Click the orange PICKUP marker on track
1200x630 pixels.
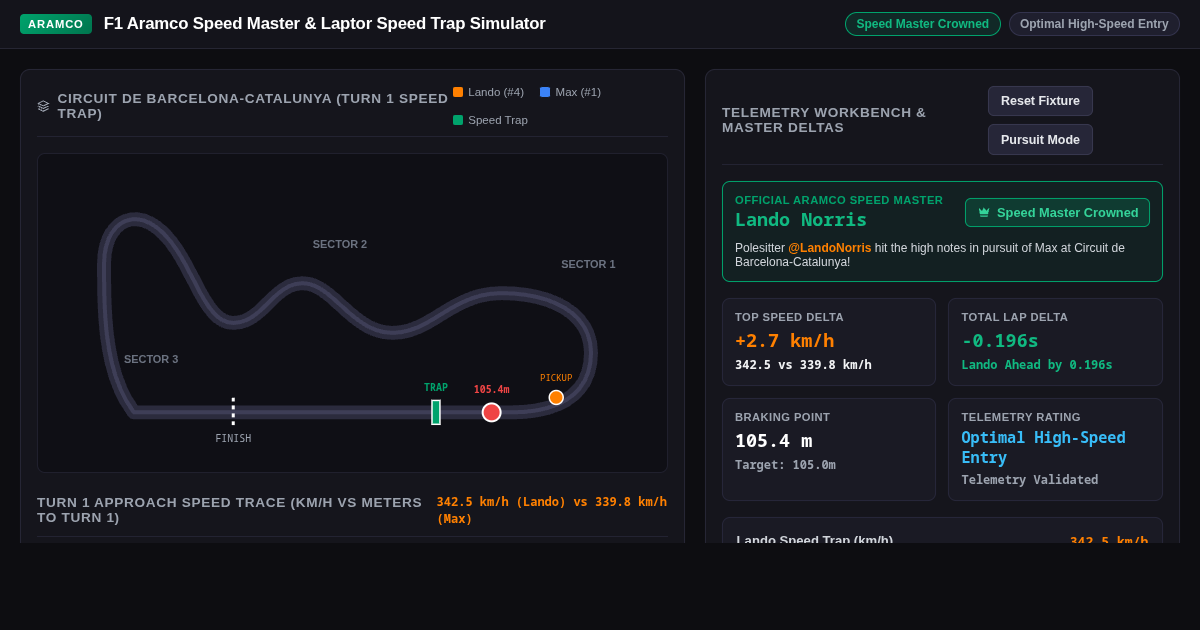(x=556, y=397)
